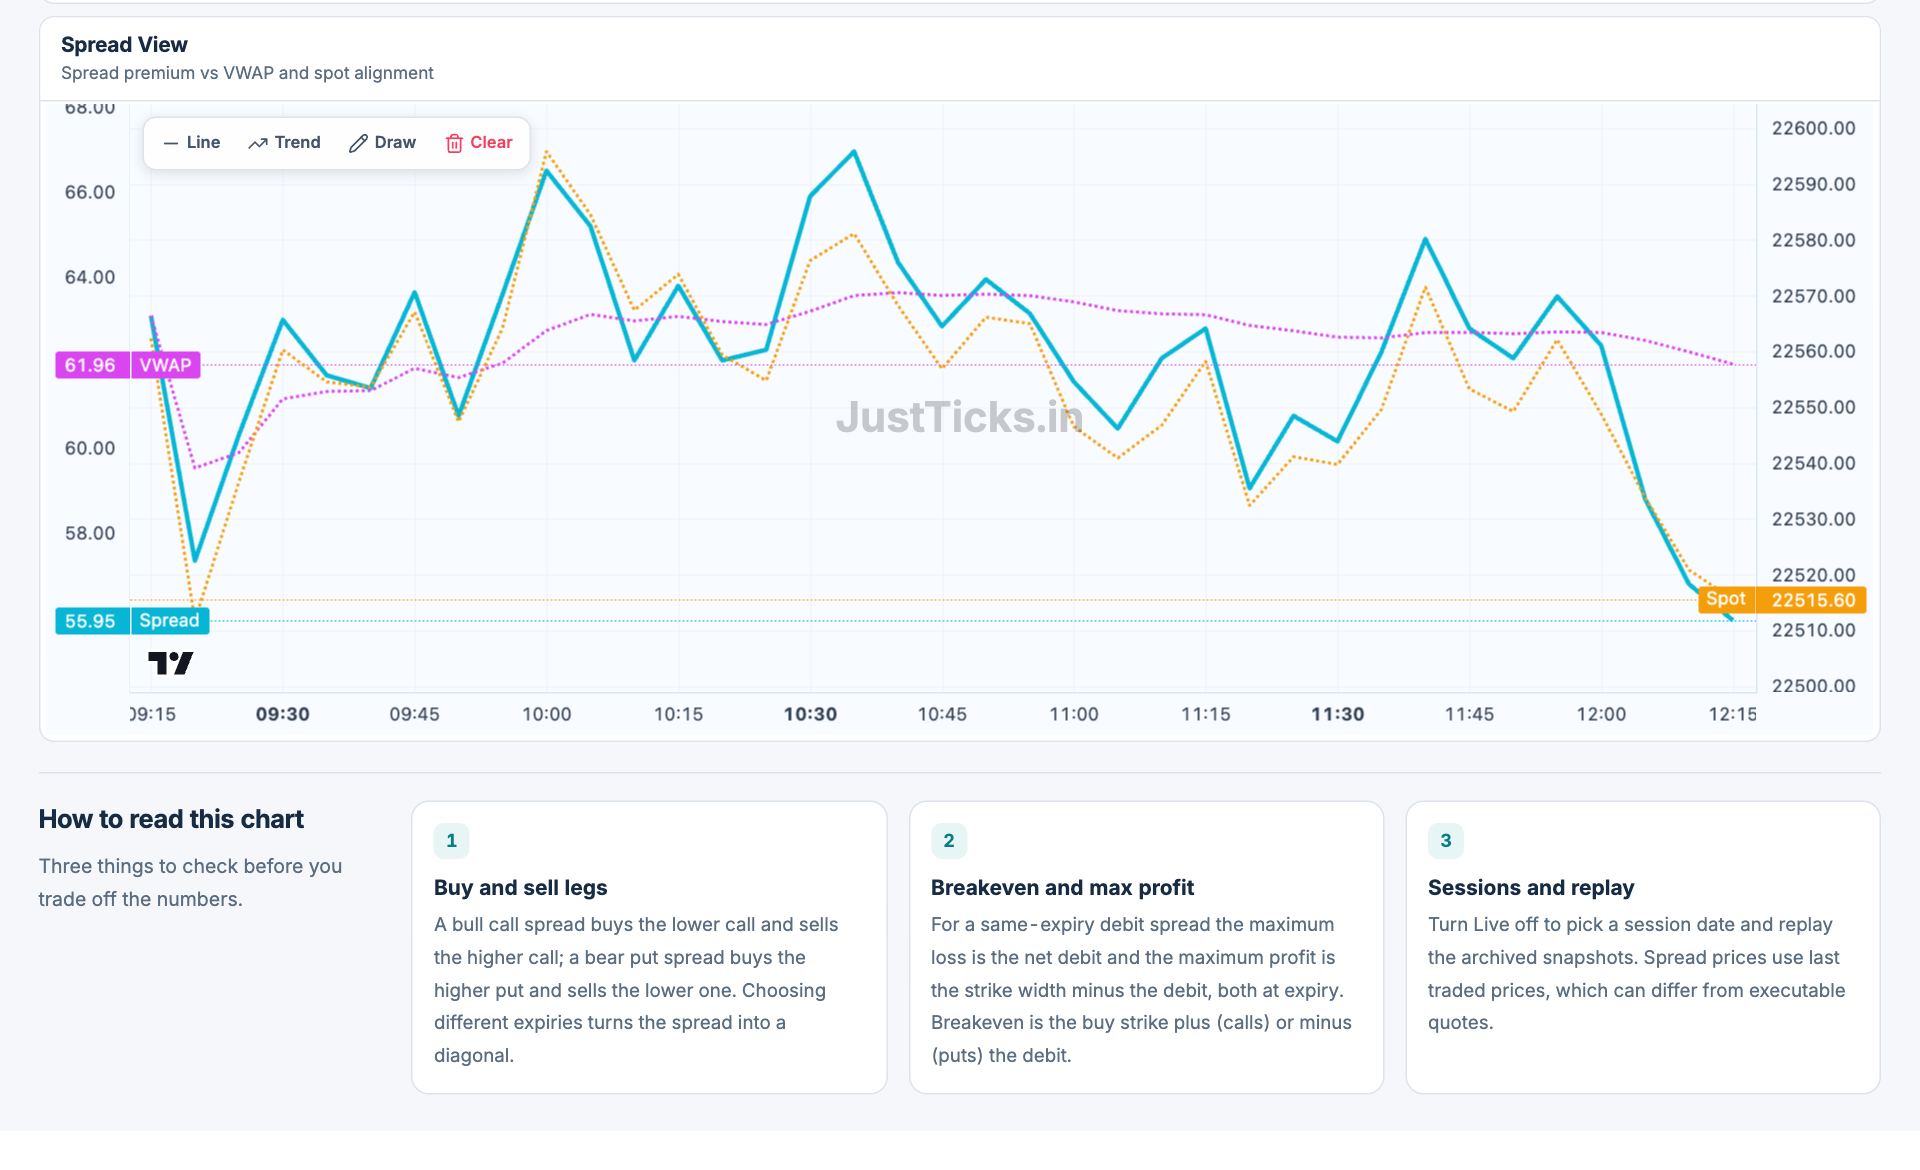Click the Spread View heading
This screenshot has height=1170, width=1920.
[x=124, y=45]
